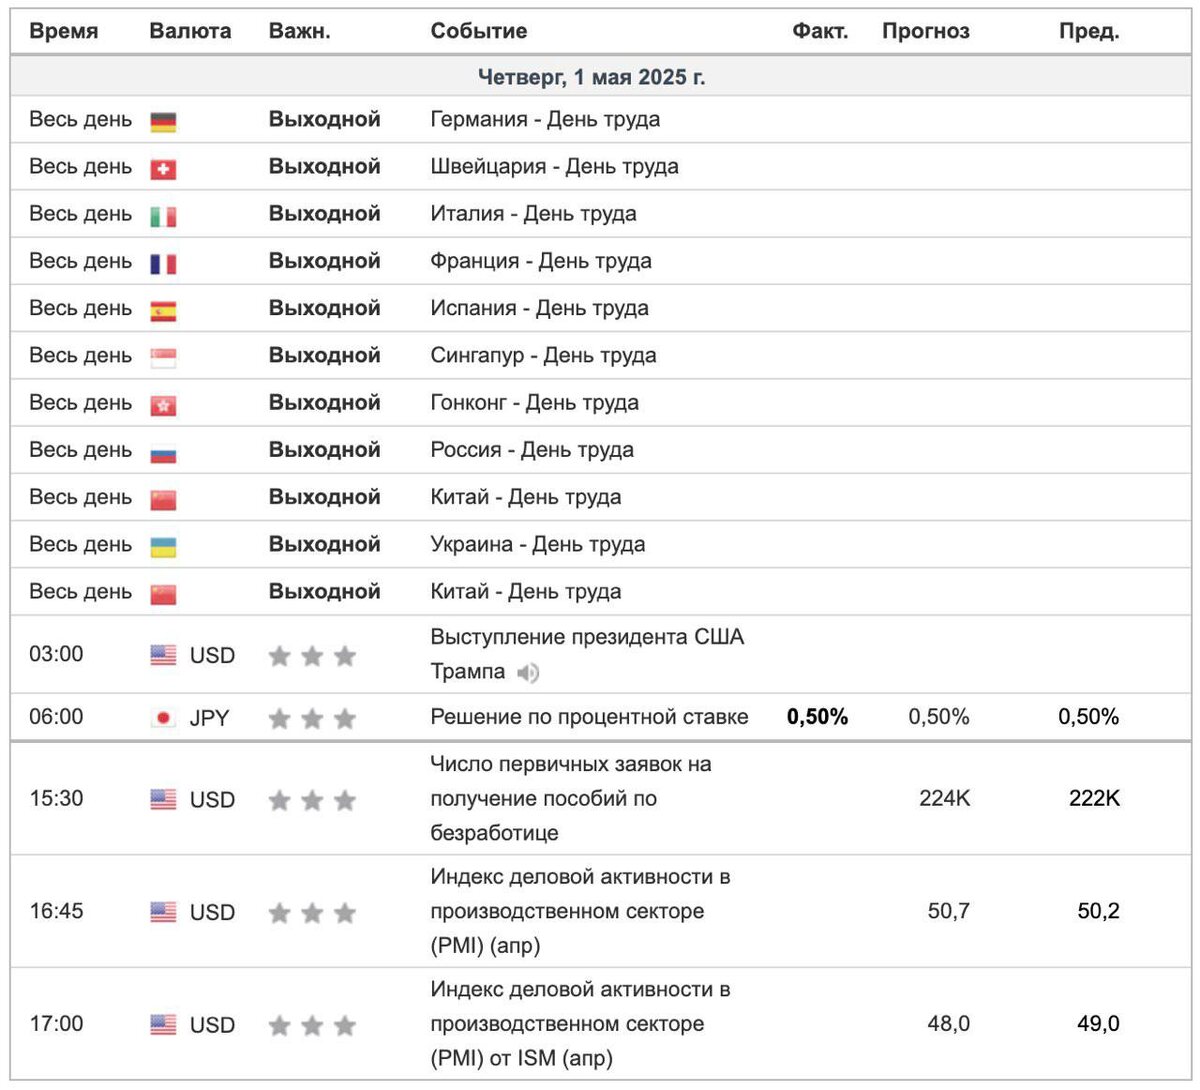Click the Прогноз column header

pos(925,31)
